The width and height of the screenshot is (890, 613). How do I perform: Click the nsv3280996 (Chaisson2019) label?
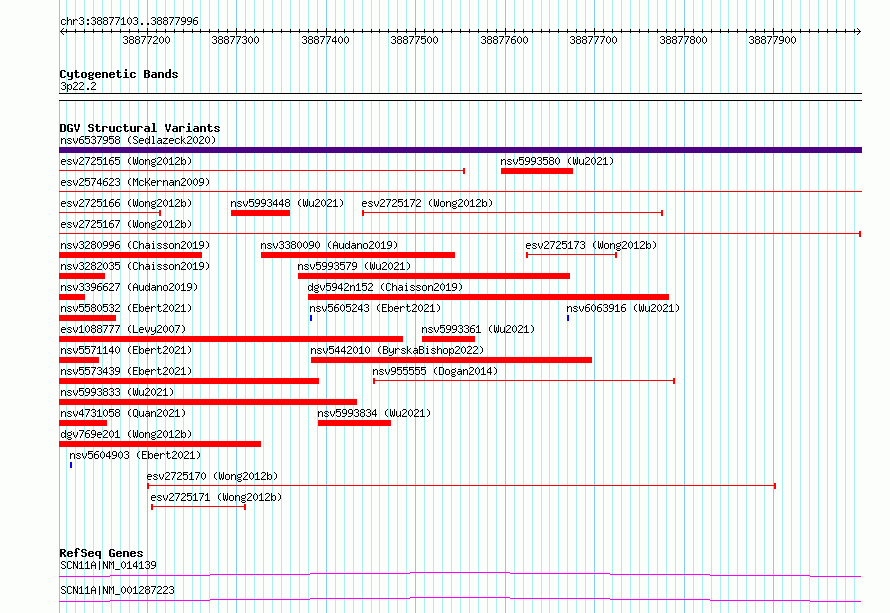pyautogui.click(x=135, y=245)
